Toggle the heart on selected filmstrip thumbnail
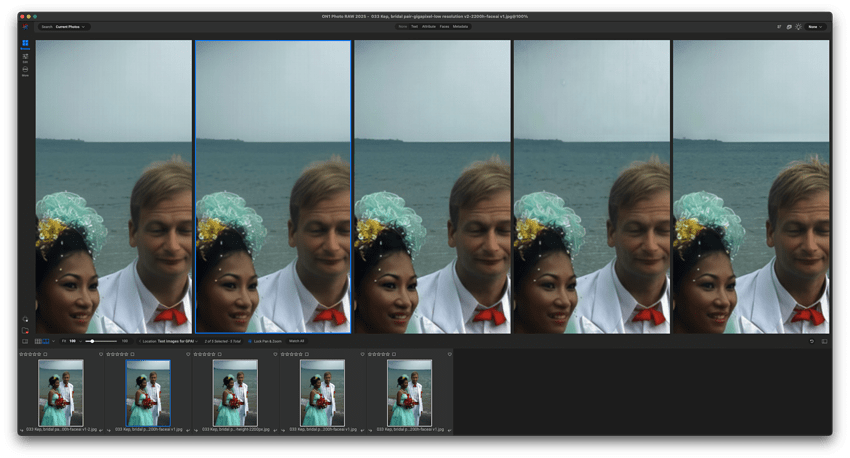 [188, 354]
